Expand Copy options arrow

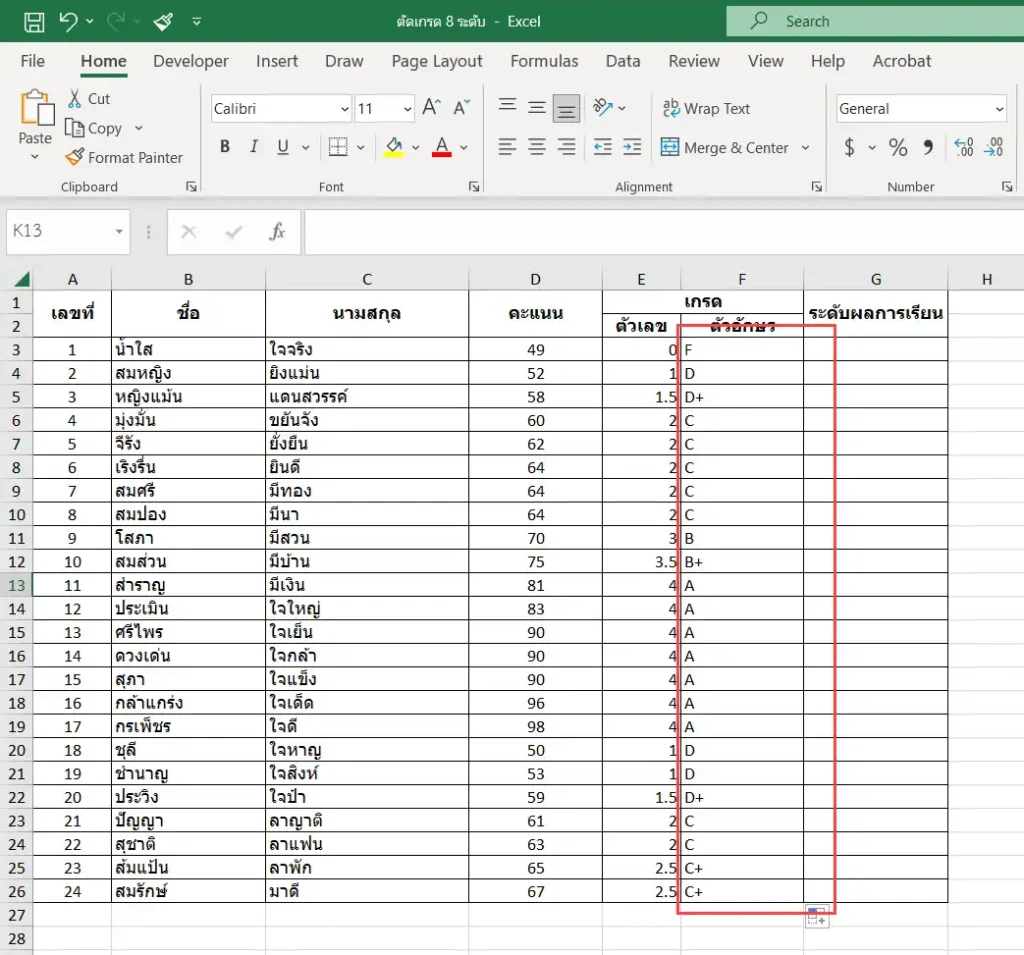[138, 128]
